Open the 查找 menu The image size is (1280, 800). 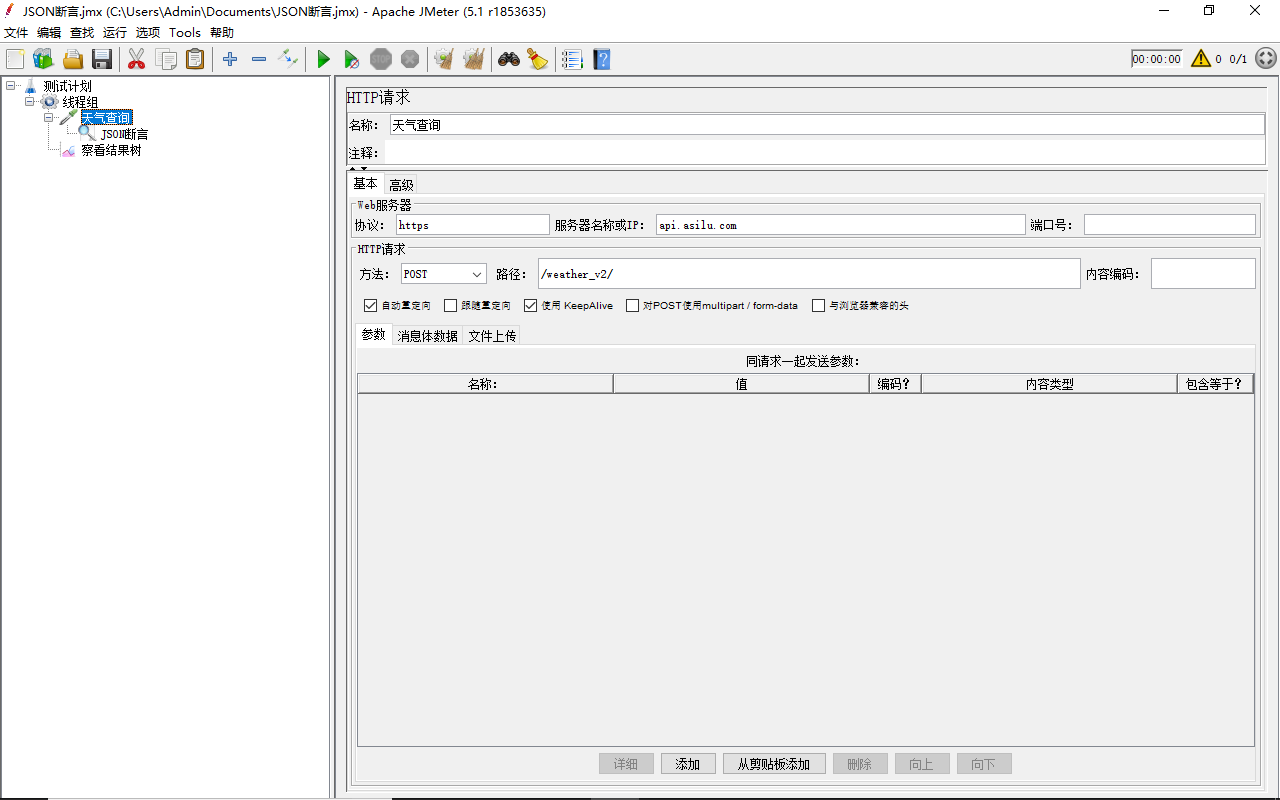(x=82, y=33)
